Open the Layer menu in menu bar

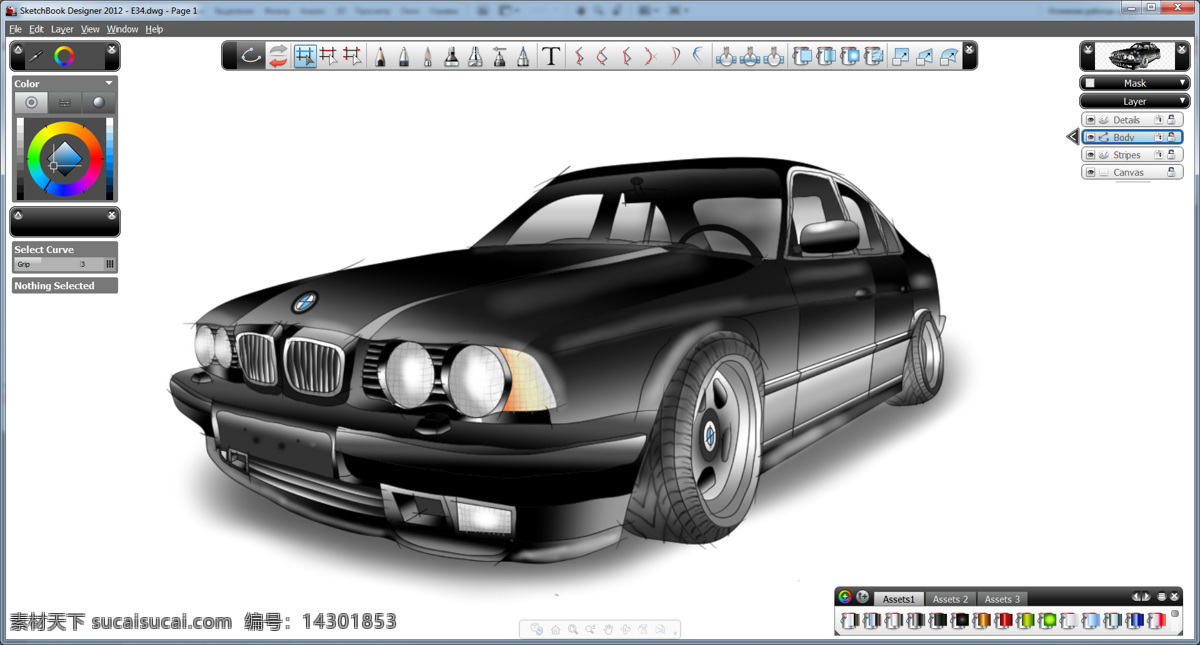[62, 29]
